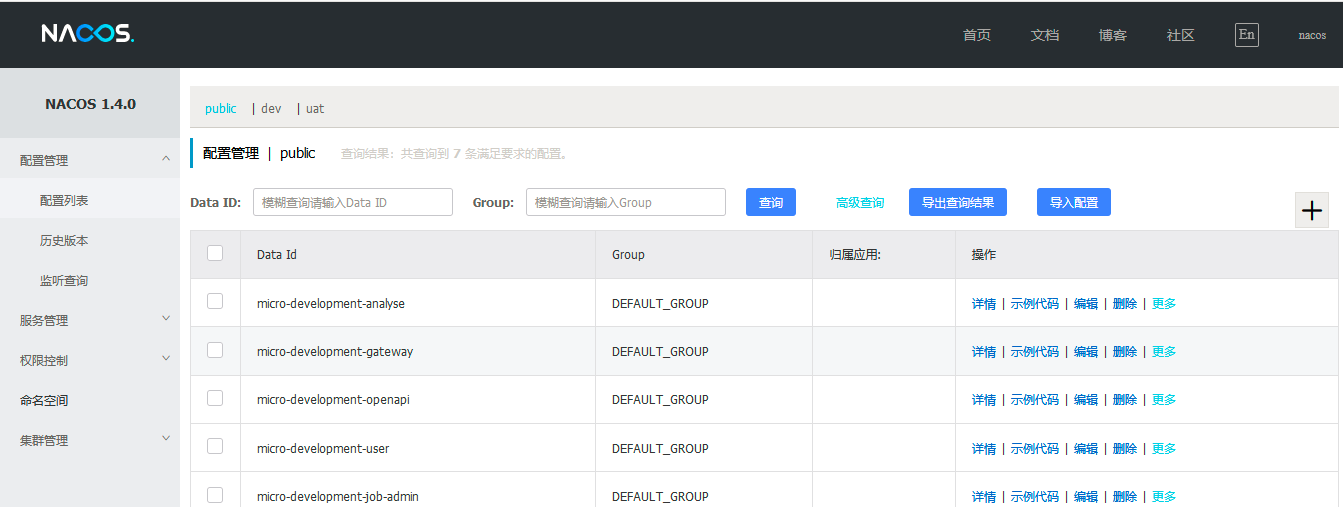Click 删除 for micro-development-user

coord(1125,448)
